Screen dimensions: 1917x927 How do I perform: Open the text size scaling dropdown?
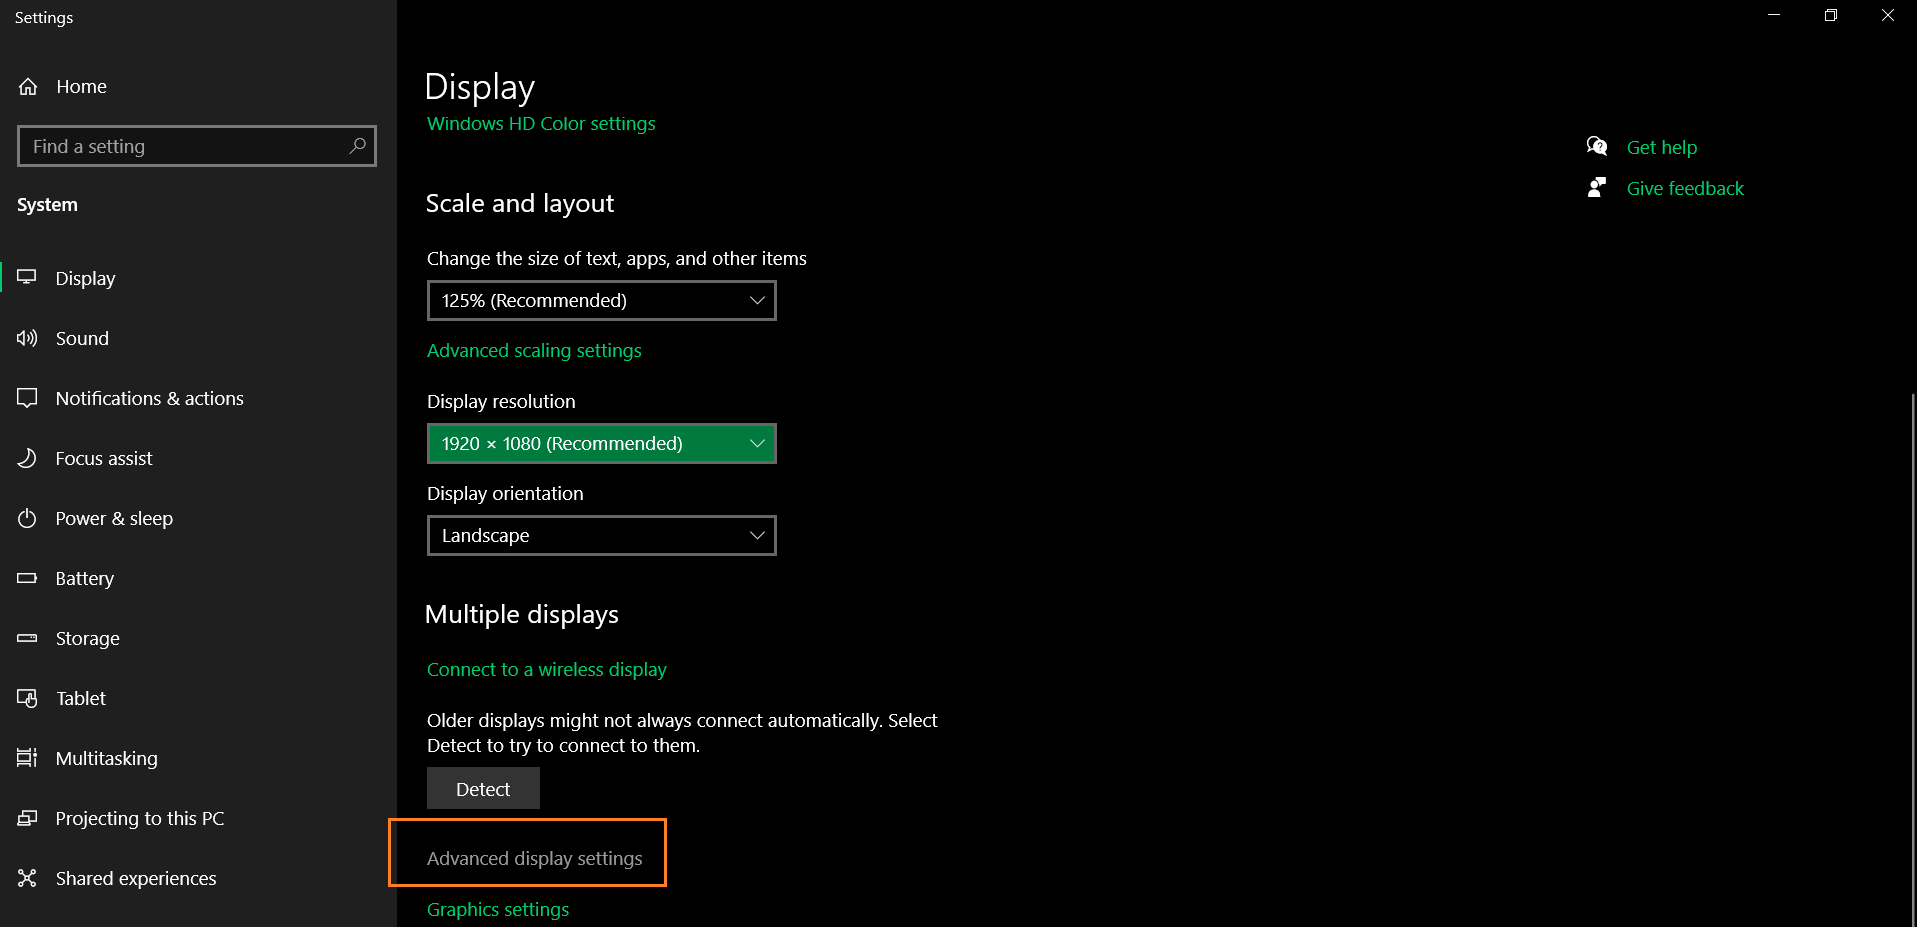[x=600, y=300]
